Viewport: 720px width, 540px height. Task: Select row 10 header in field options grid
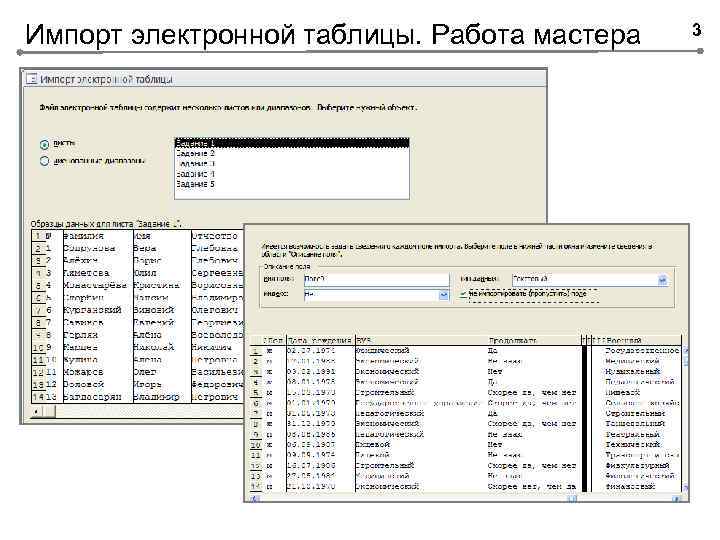tap(256, 444)
